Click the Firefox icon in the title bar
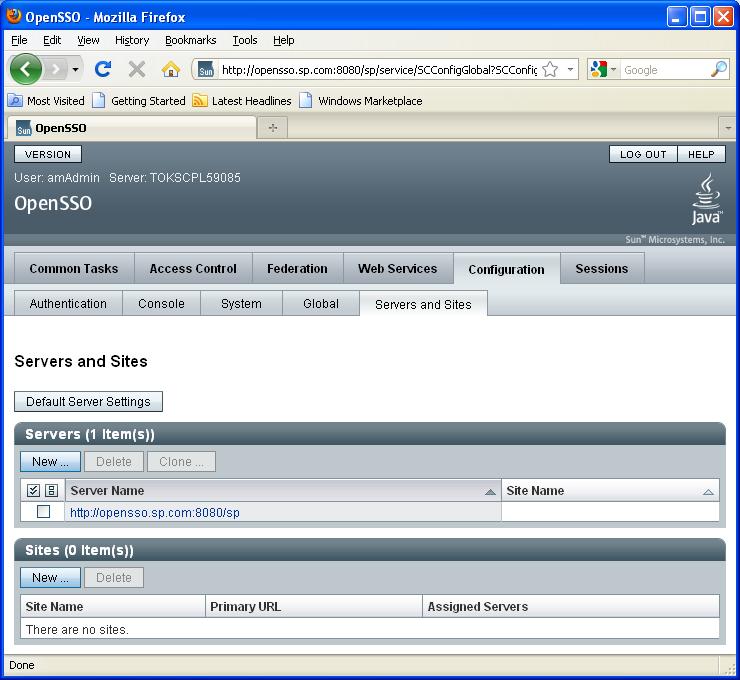 [14, 16]
